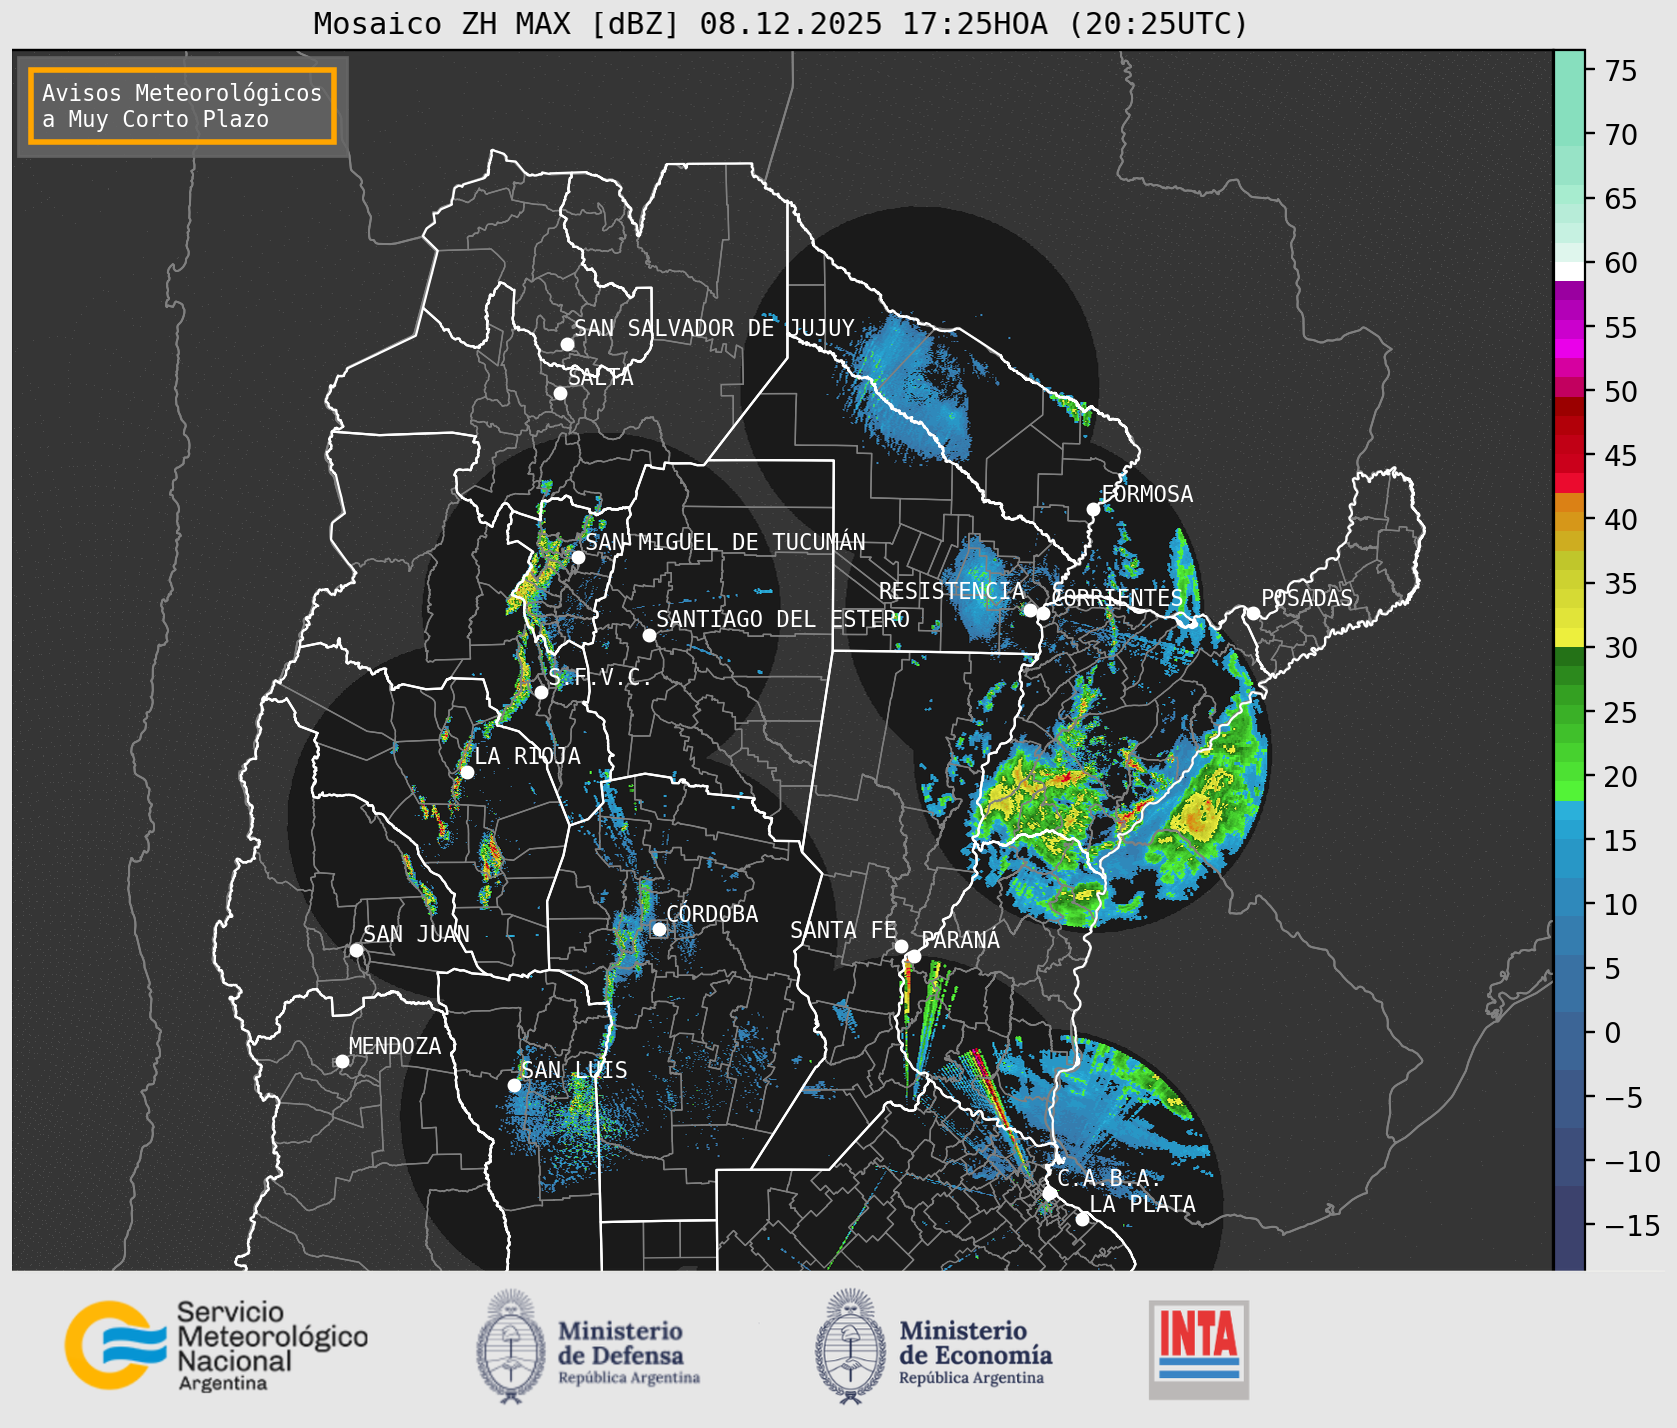Click the San Juan city marker
The image size is (1677, 1428).
(x=356, y=950)
